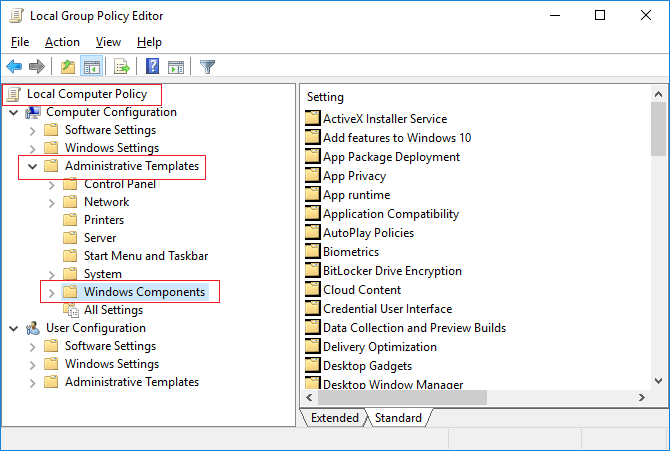Open the Action menu
670x451 pixels.
(62, 42)
